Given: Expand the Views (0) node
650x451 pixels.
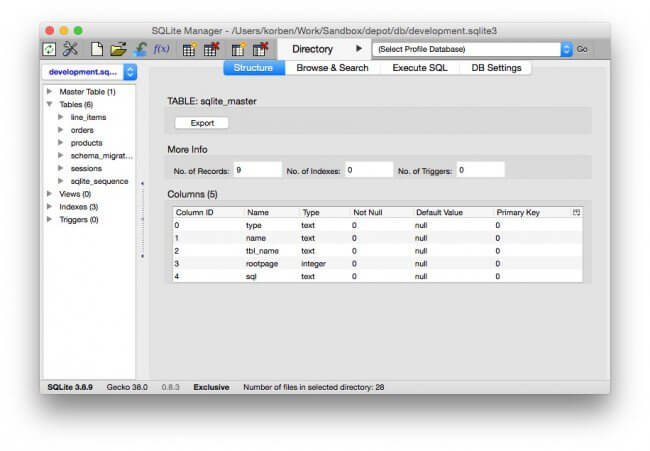Looking at the screenshot, I should coord(49,194).
